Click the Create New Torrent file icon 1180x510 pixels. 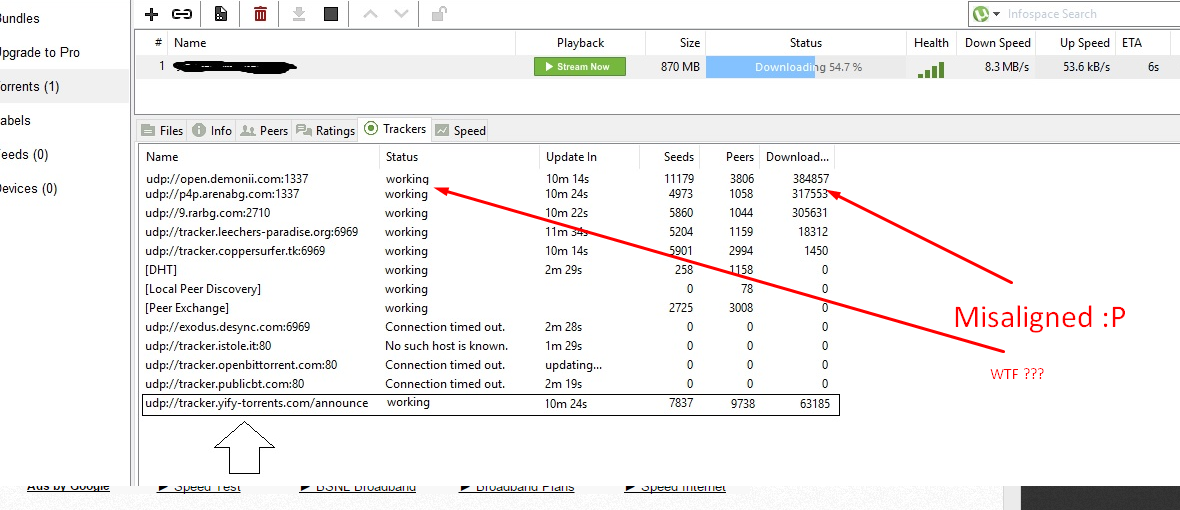pos(221,14)
